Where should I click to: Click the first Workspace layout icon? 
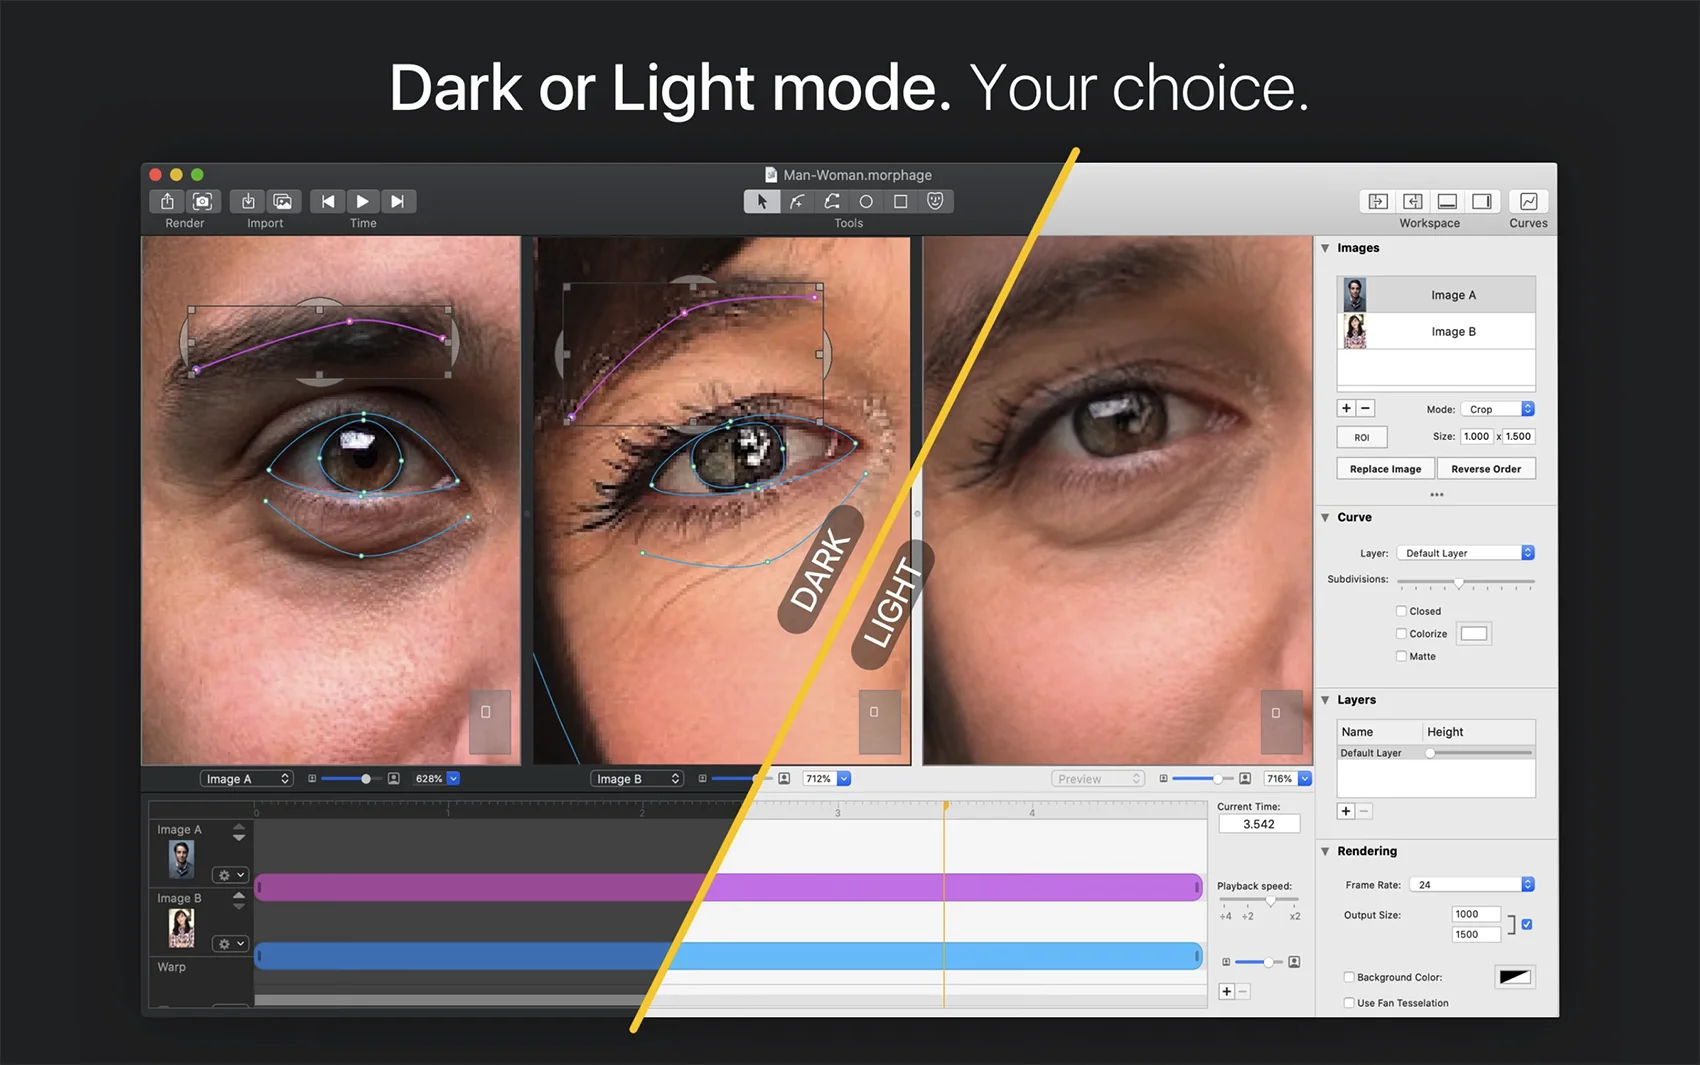click(x=1378, y=201)
